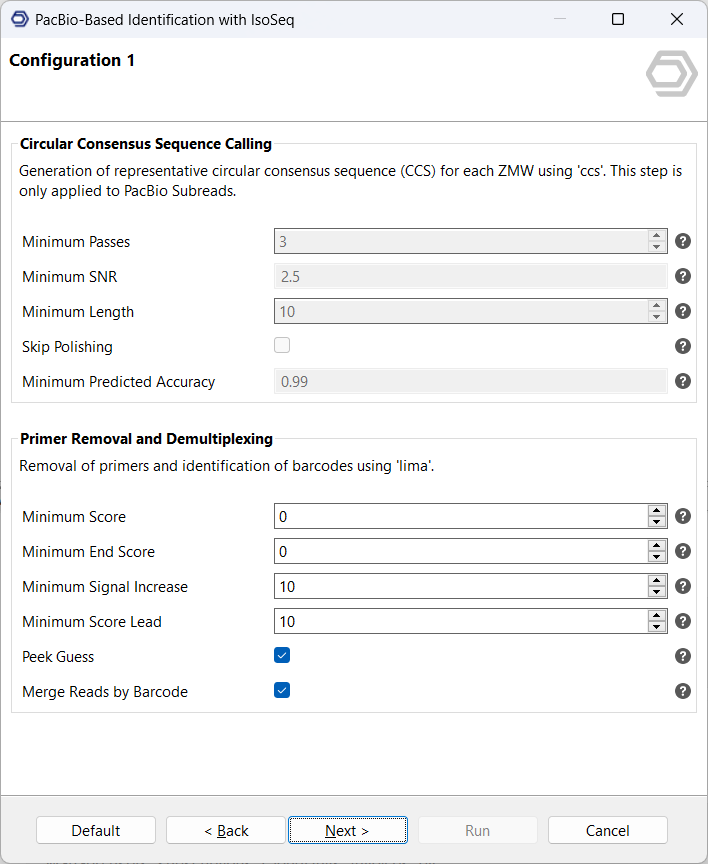This screenshot has width=708, height=864.
Task: Show help for Minimum Signal Increase
Action: [x=683, y=586]
